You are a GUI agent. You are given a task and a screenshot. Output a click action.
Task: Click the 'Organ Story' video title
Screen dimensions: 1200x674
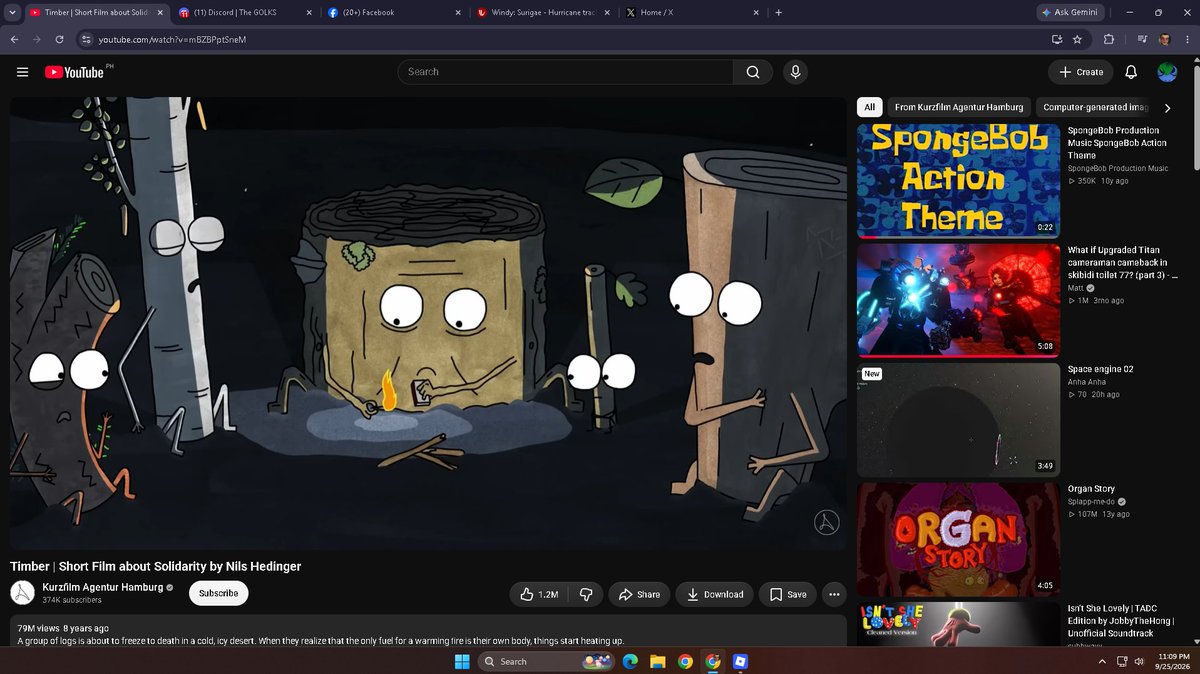[1091, 489]
